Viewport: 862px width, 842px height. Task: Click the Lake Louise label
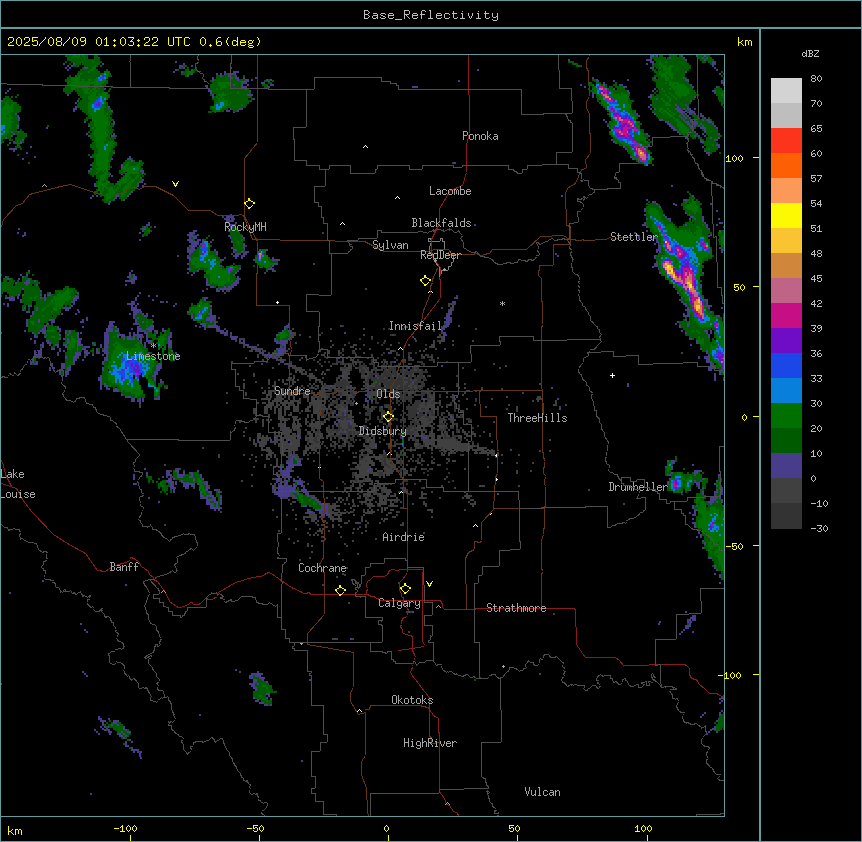coord(17,484)
